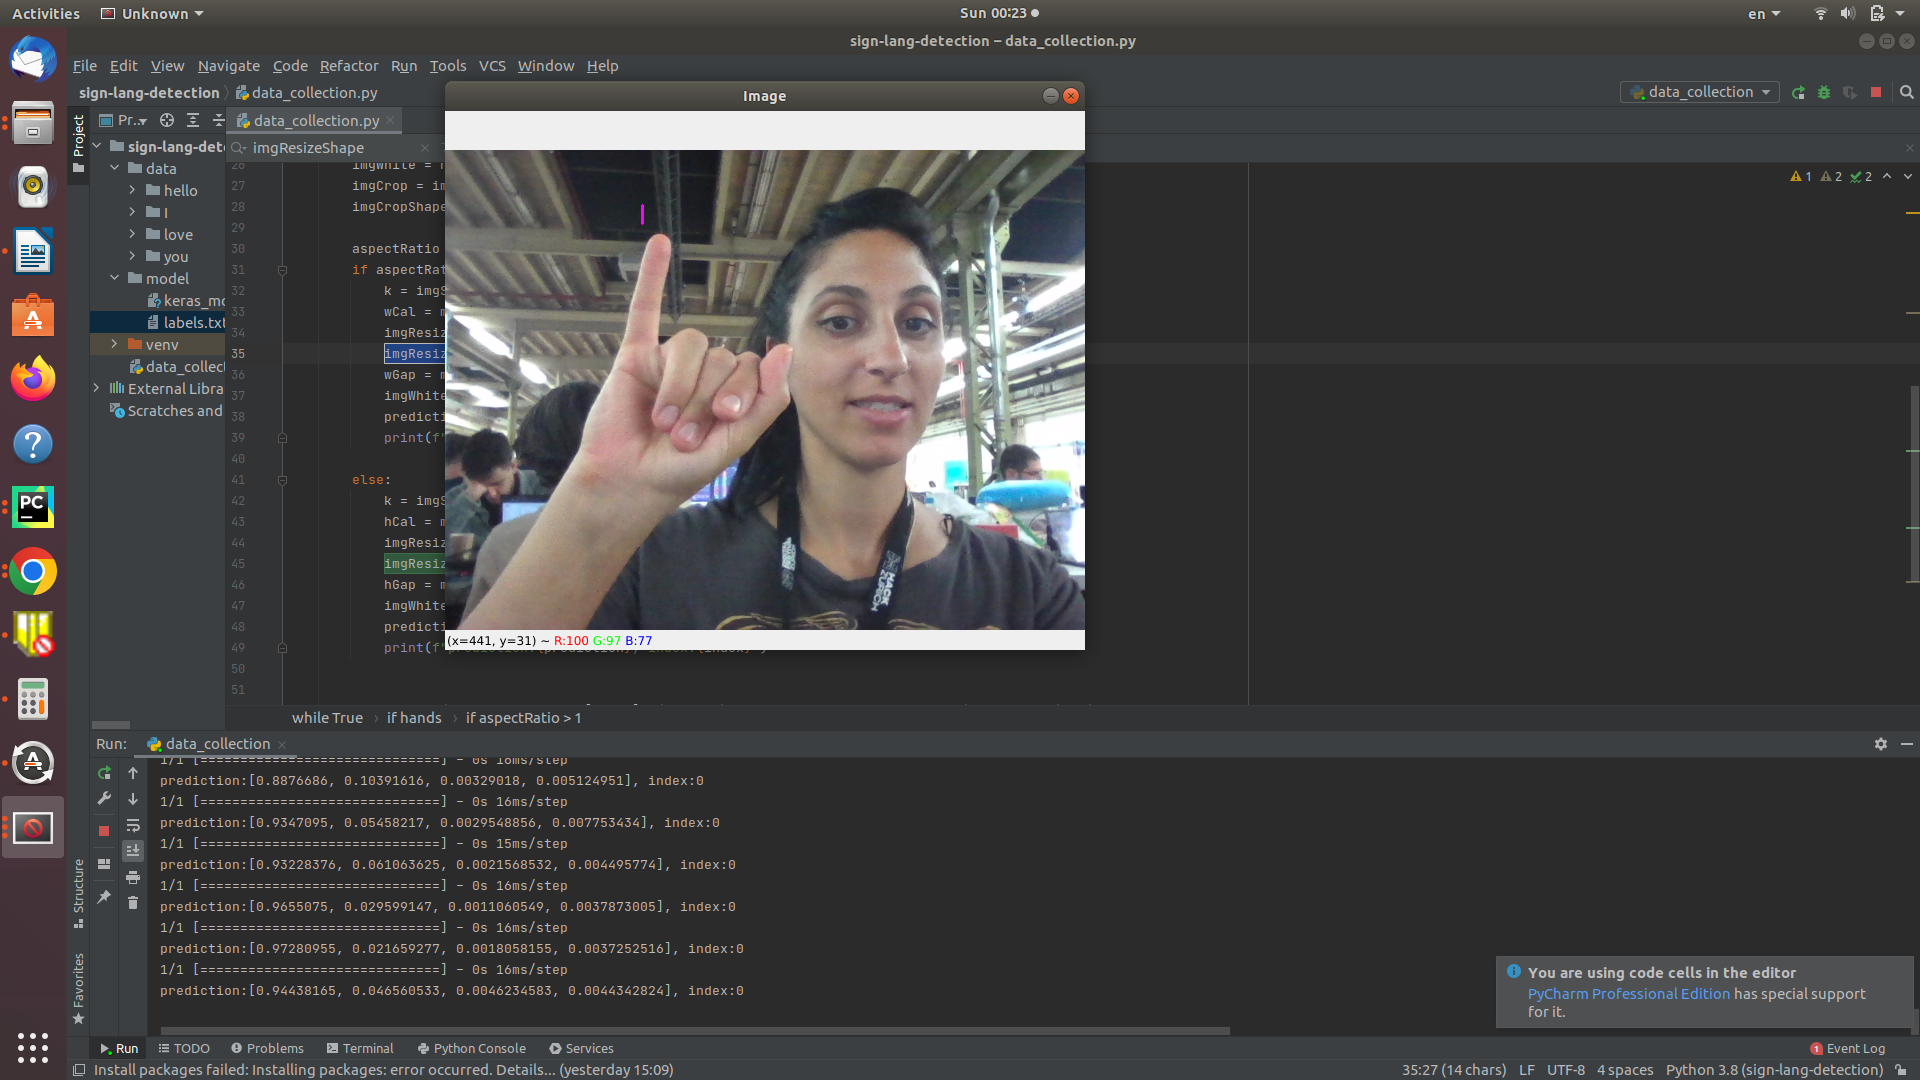
Task: Select labels.txt in the project tree
Action: 193,322
